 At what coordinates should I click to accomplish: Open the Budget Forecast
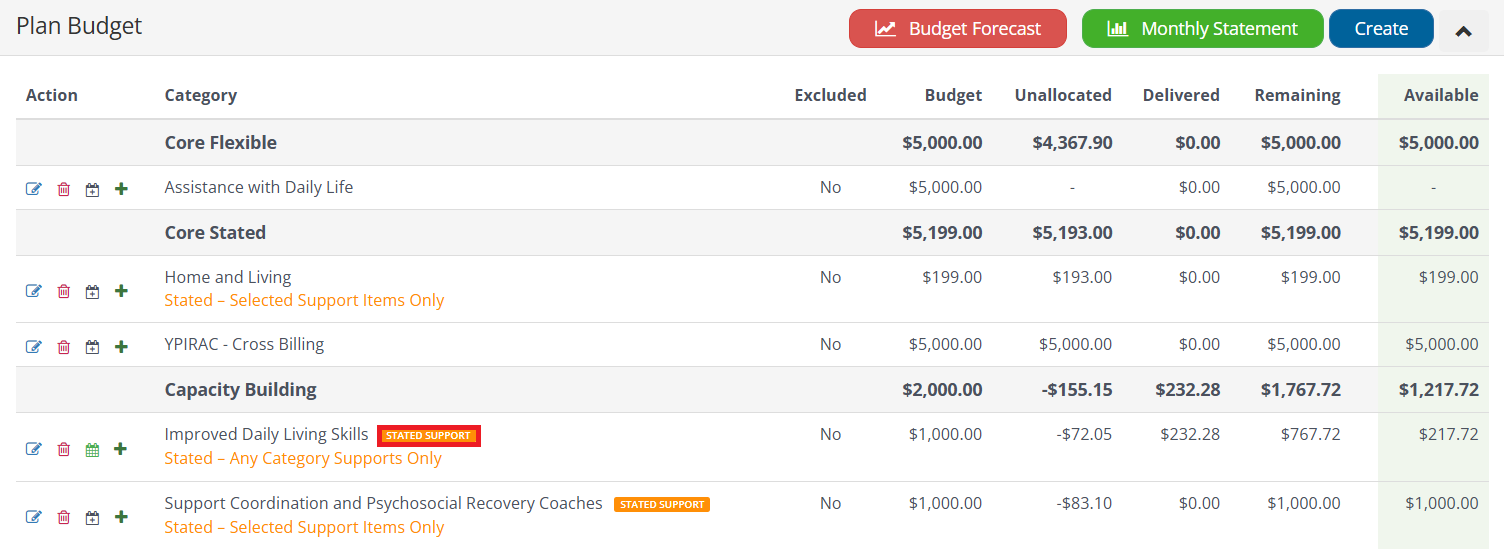pos(958,29)
